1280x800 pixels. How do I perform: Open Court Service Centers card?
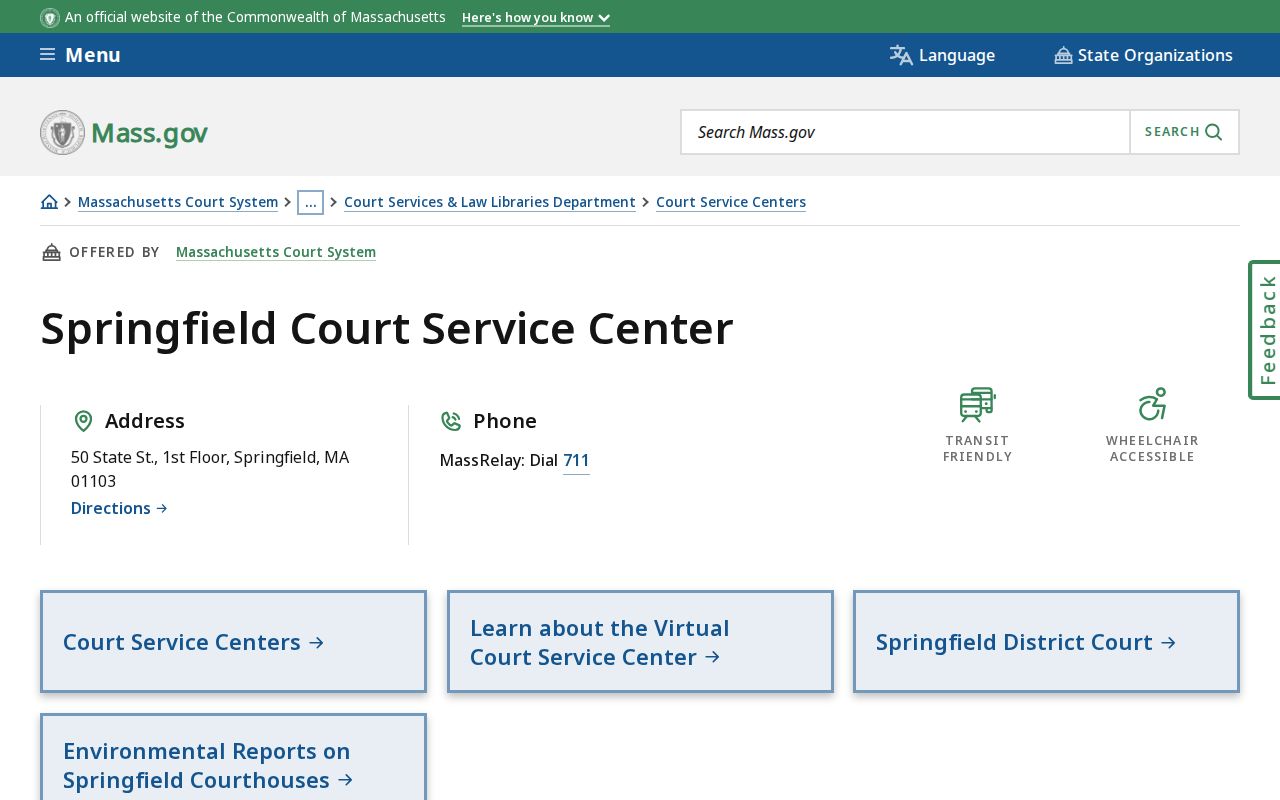[x=233, y=642]
